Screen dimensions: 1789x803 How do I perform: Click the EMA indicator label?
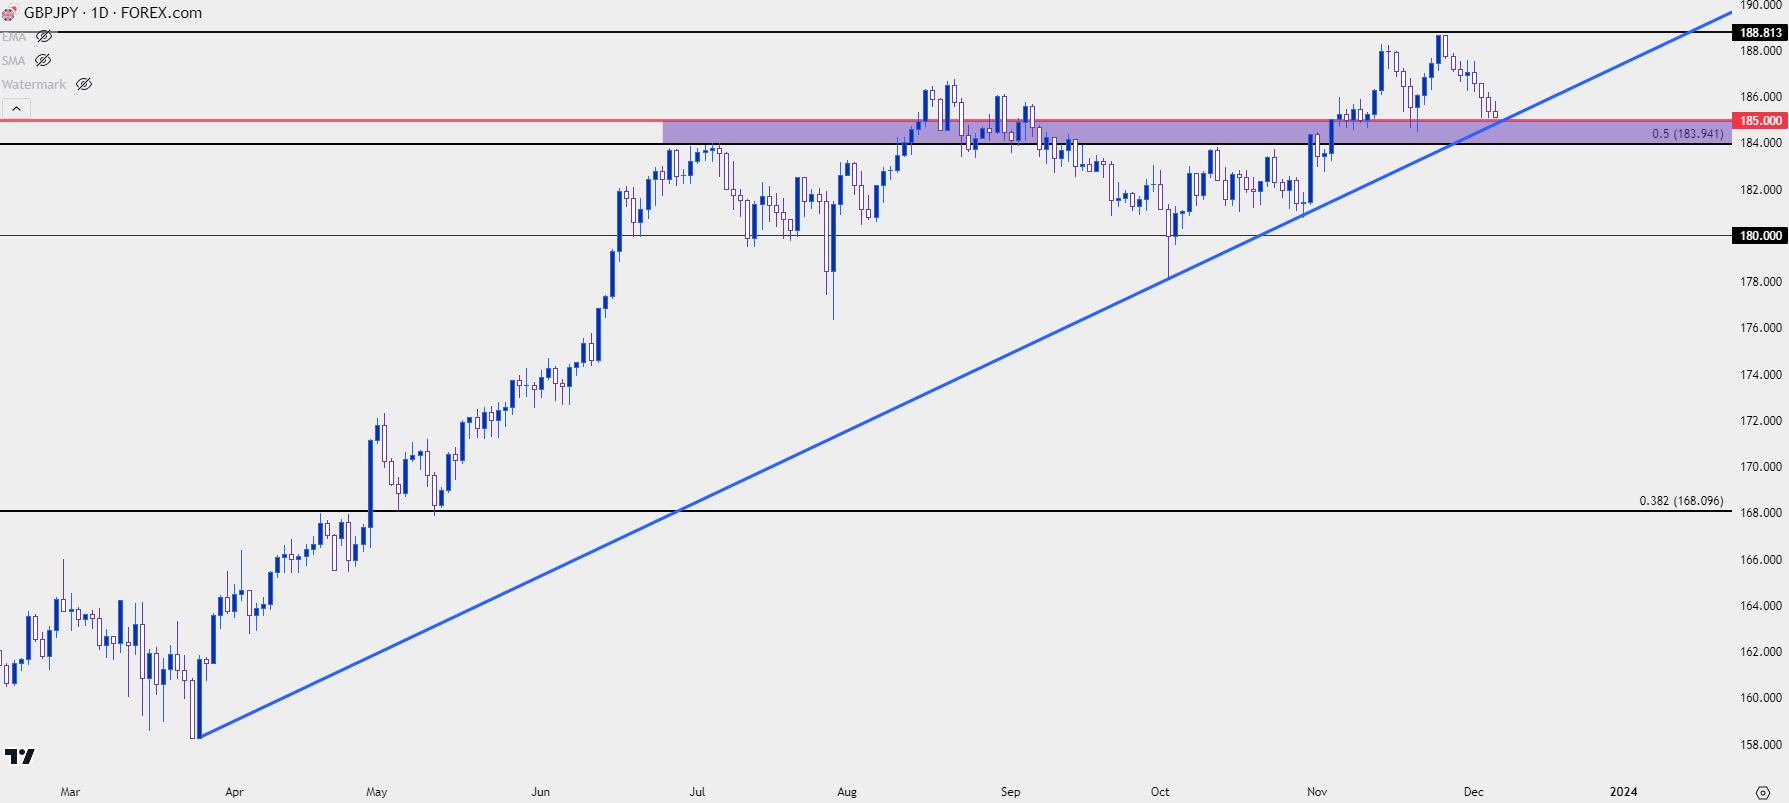tap(14, 37)
